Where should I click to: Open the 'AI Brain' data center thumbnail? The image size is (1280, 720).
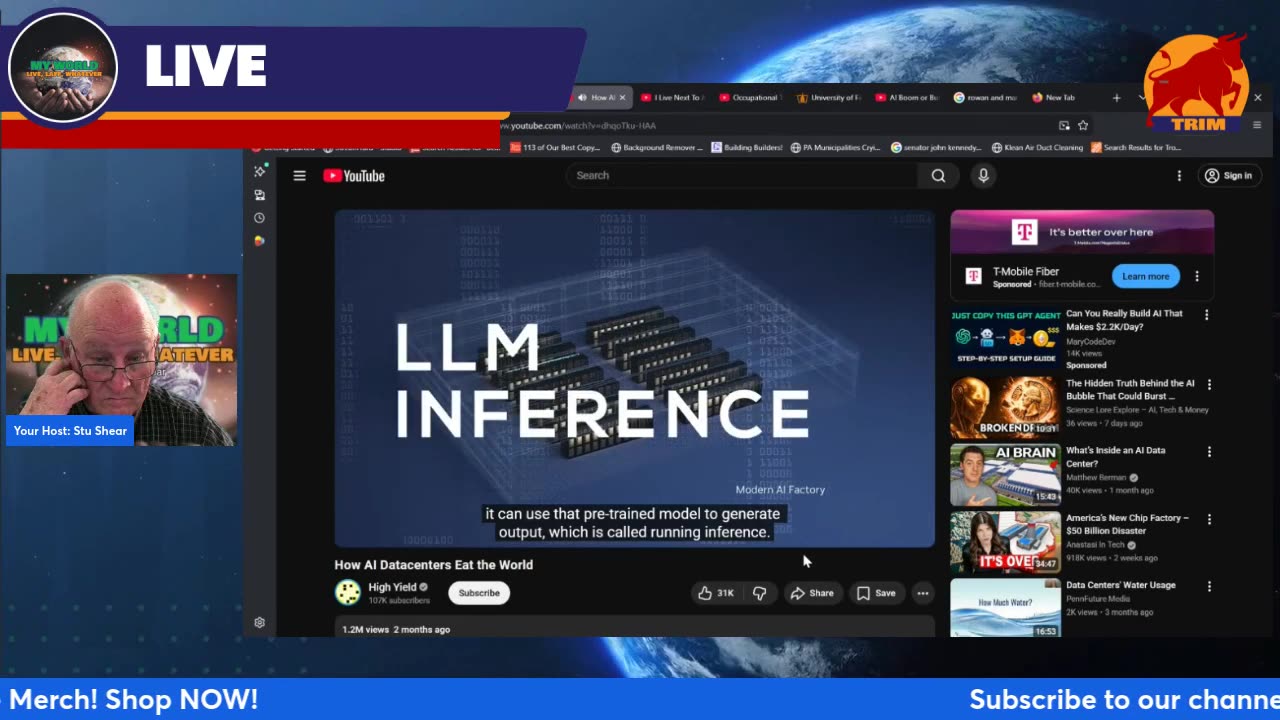pos(1005,475)
